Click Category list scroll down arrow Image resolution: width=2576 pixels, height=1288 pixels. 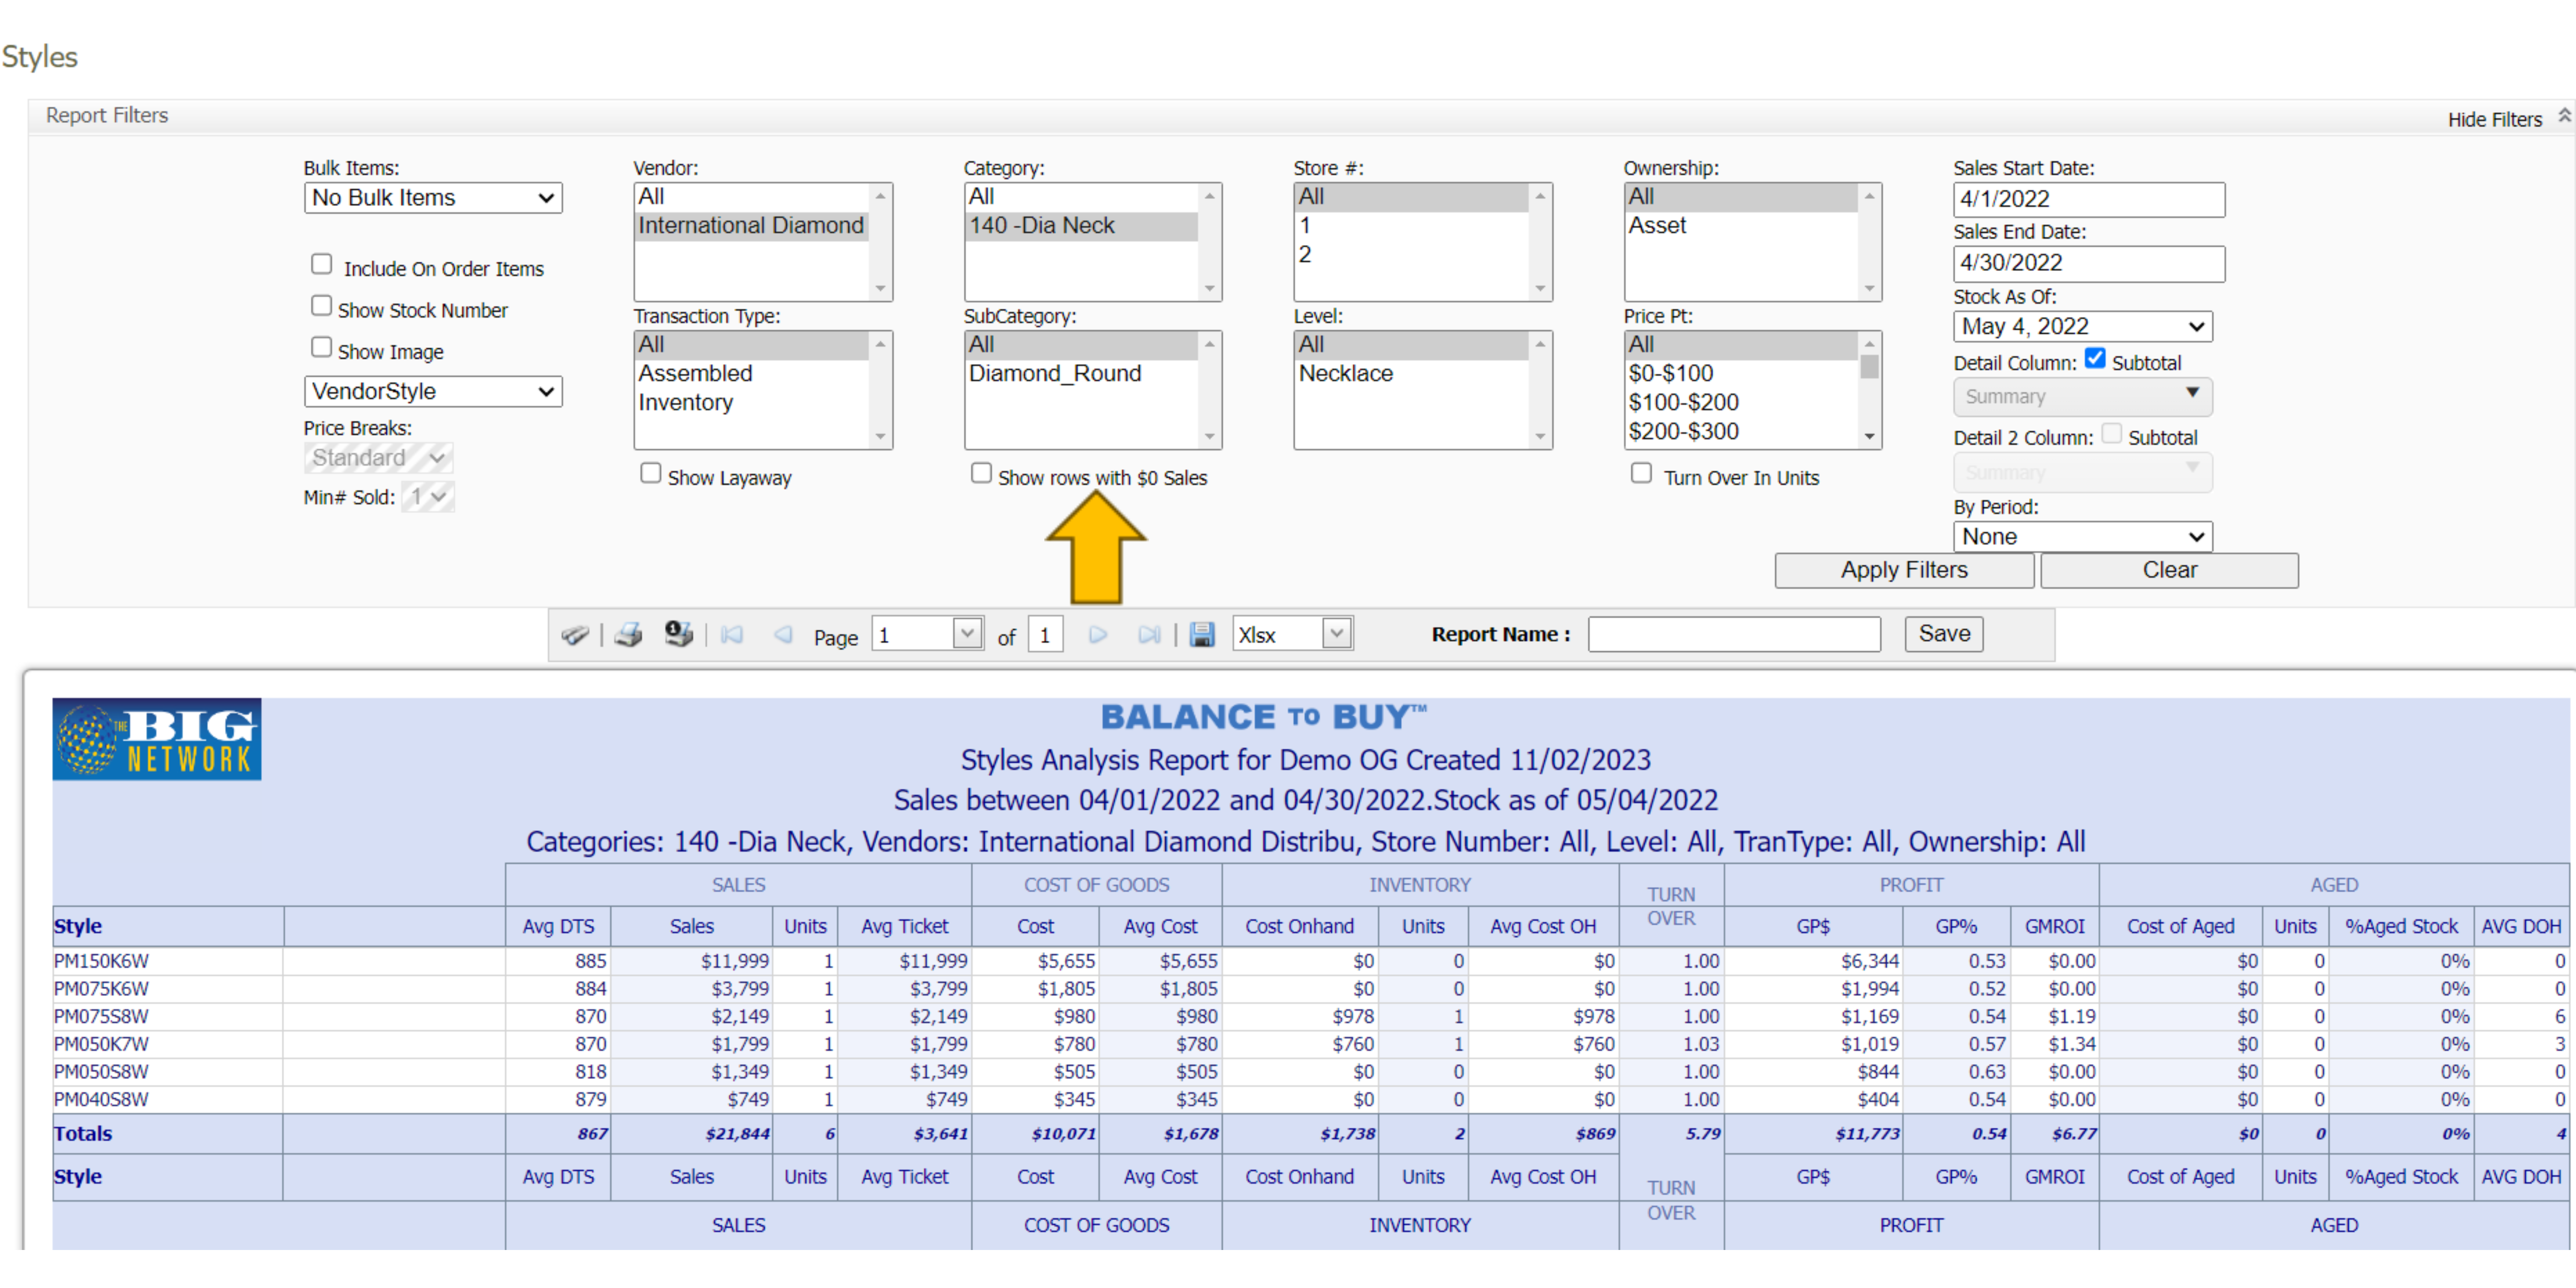click(x=1210, y=289)
